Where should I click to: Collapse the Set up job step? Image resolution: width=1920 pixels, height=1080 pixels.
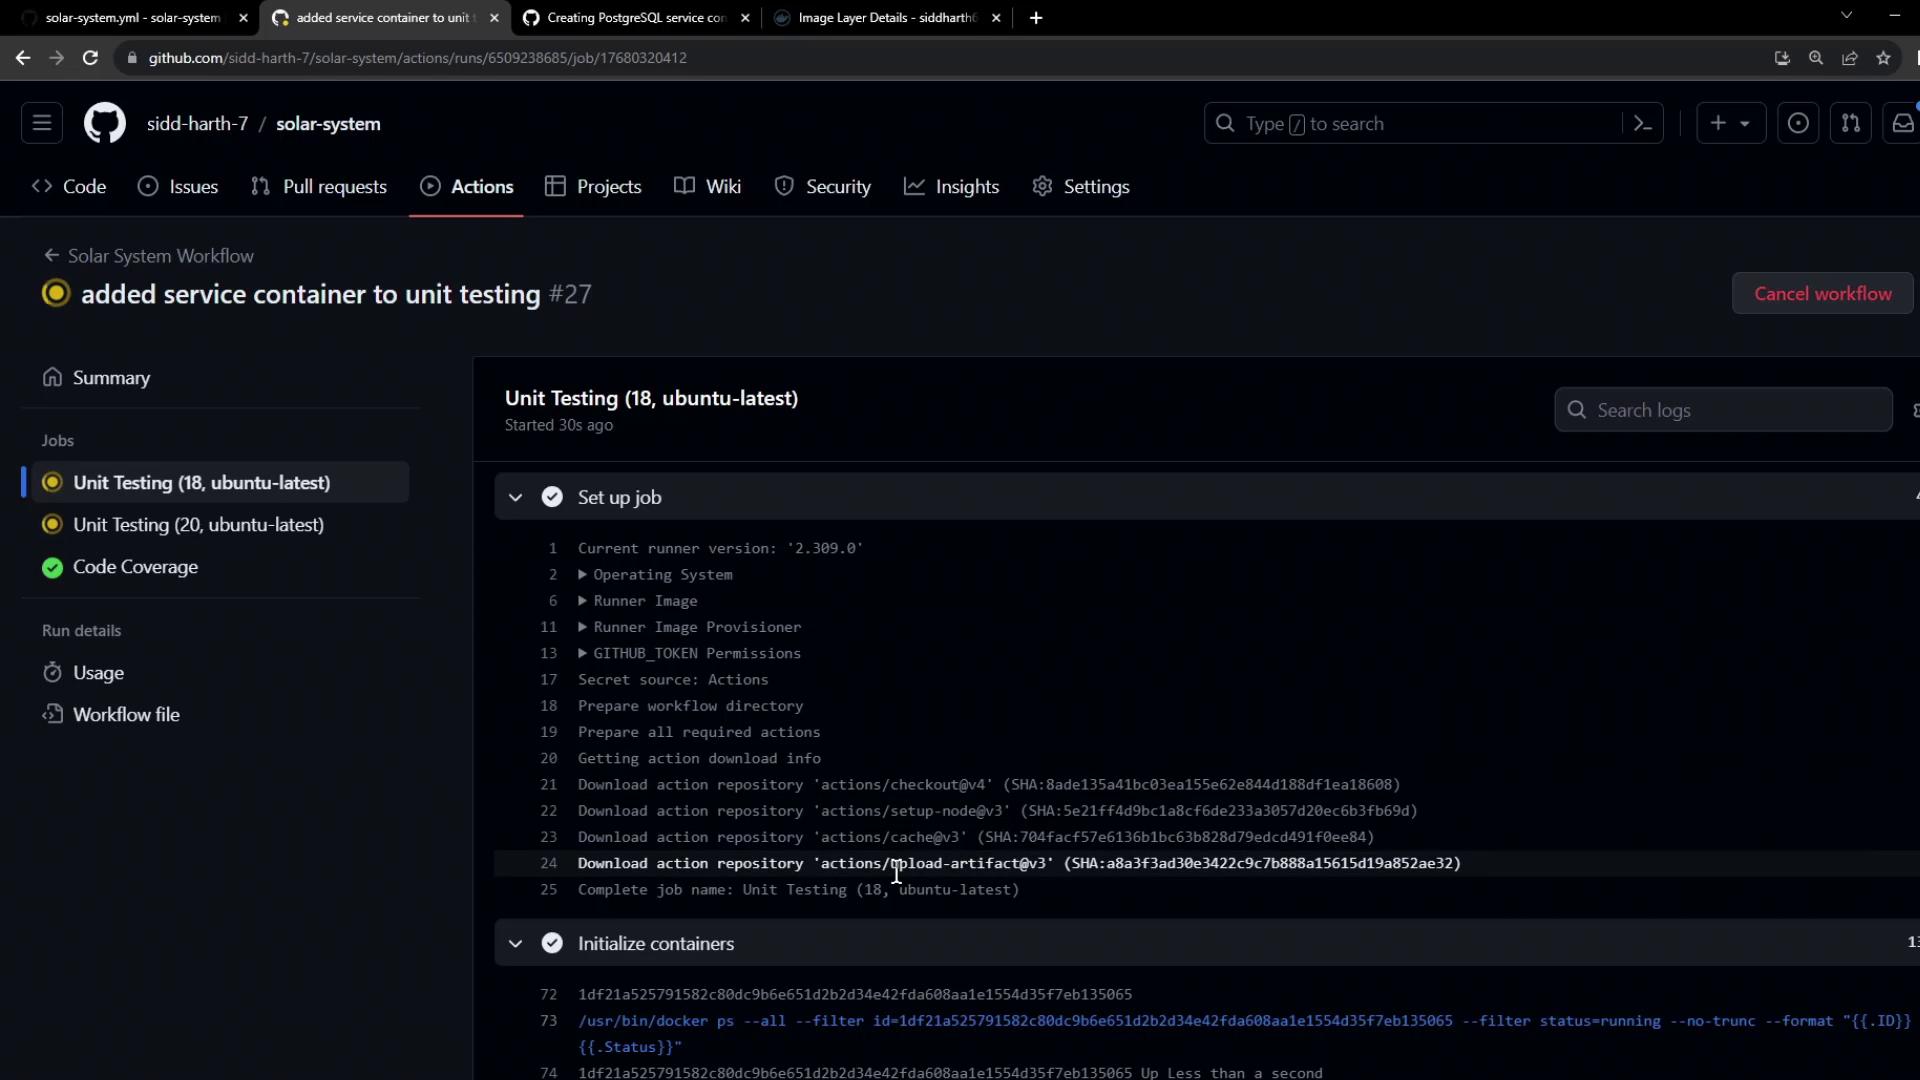click(515, 497)
